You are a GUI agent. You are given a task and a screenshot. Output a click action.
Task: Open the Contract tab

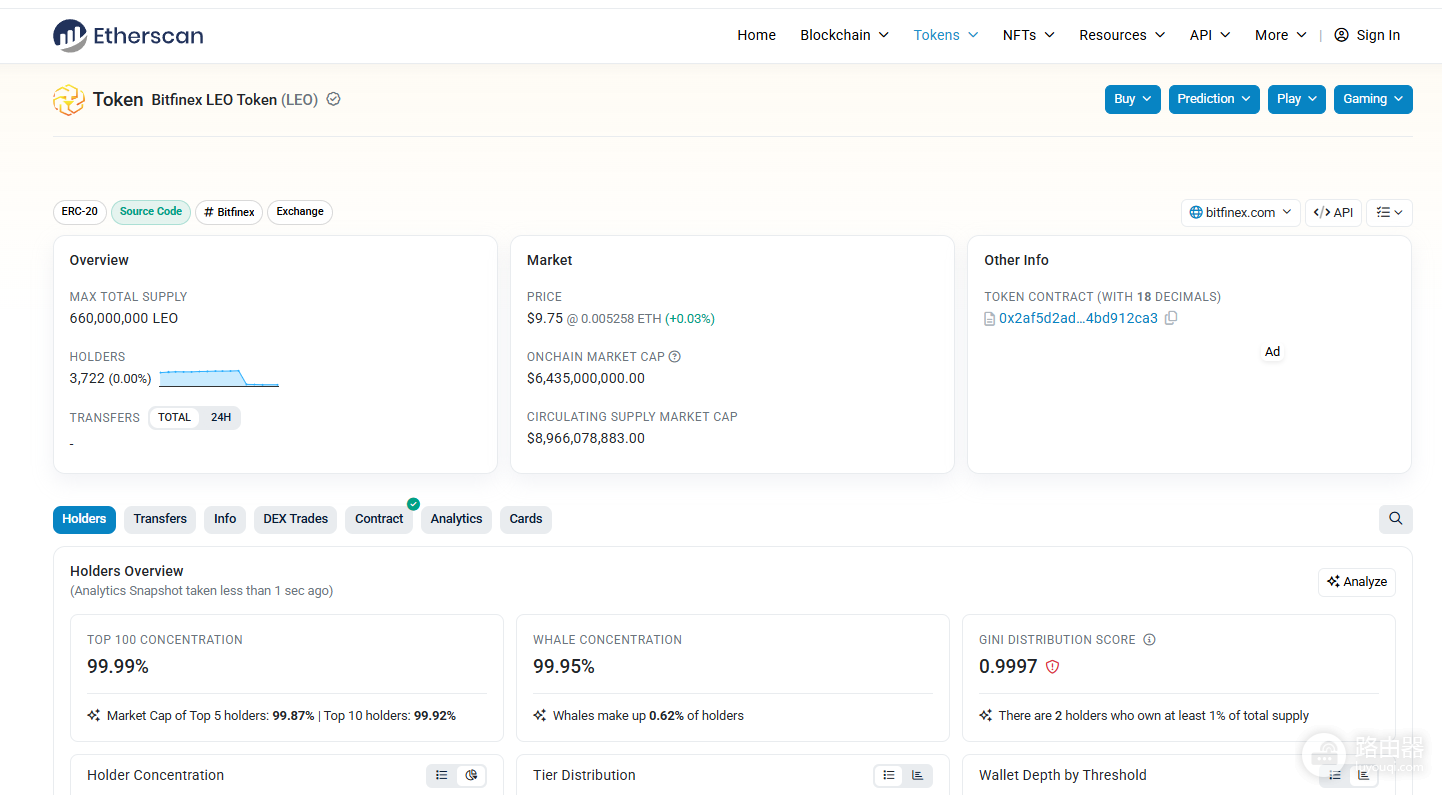379,519
